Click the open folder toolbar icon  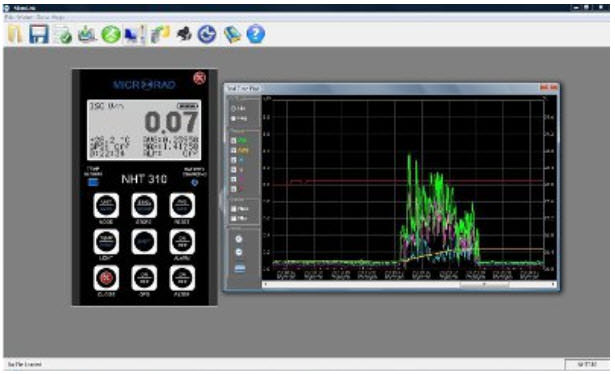coord(15,34)
